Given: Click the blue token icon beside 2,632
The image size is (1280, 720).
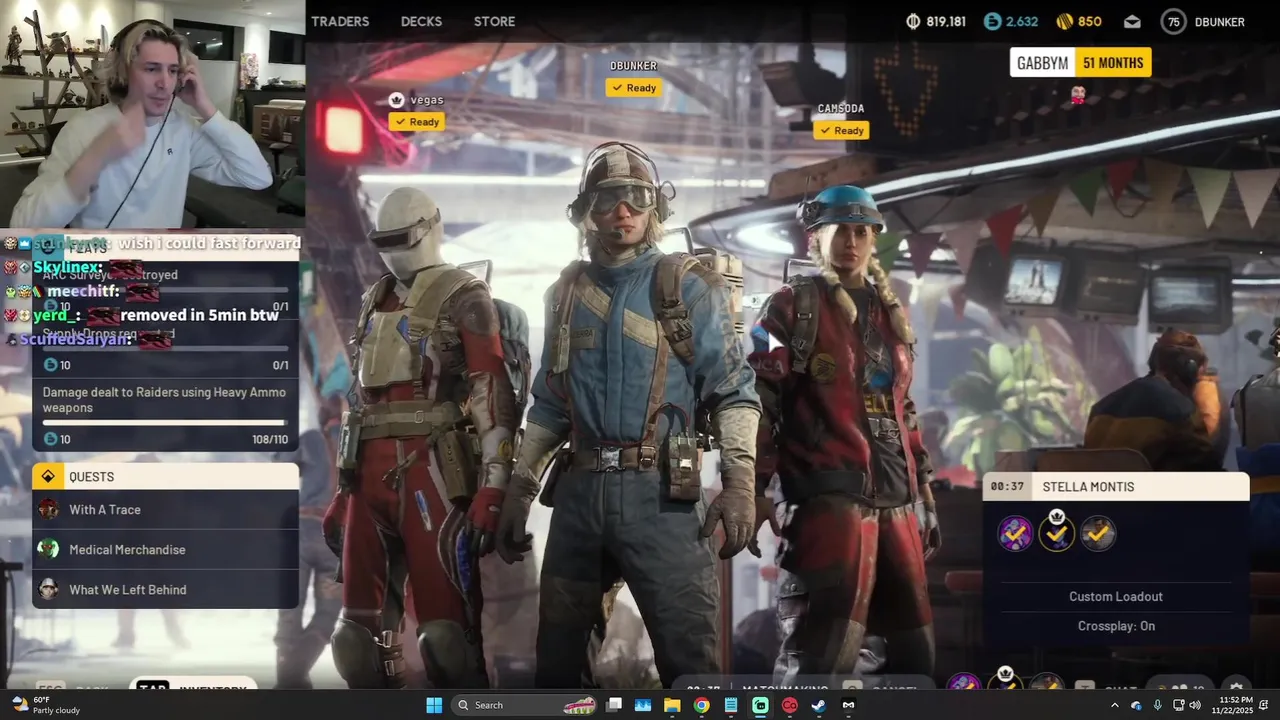Looking at the screenshot, I should tap(992, 21).
